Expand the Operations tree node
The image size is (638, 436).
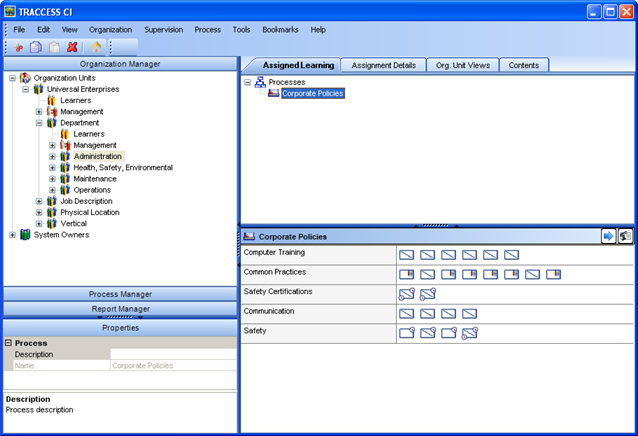pyautogui.click(x=52, y=190)
